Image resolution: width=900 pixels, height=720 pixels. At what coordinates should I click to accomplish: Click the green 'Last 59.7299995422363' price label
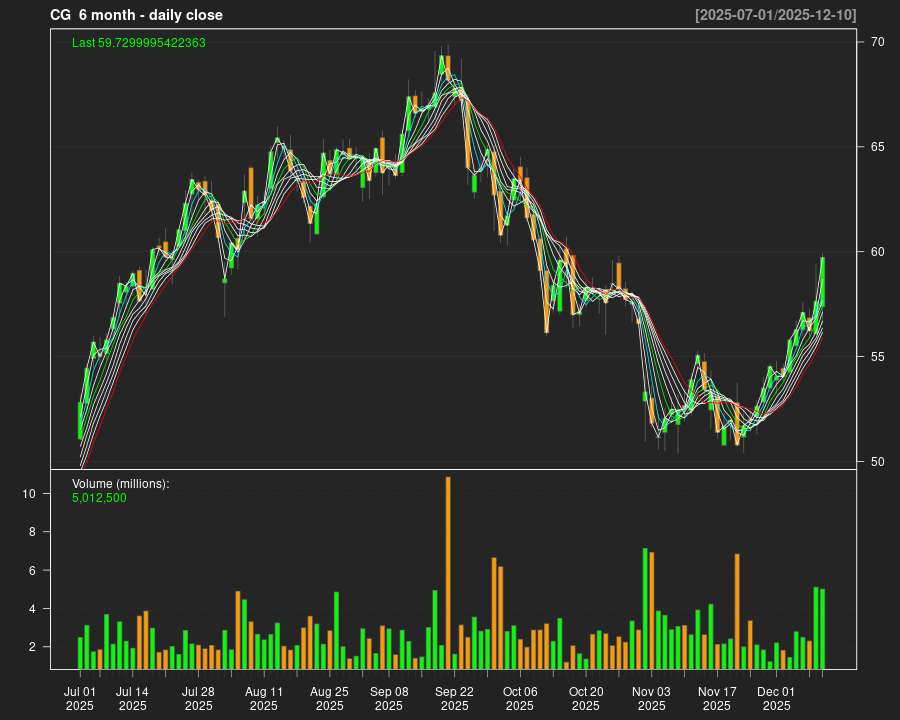139,43
